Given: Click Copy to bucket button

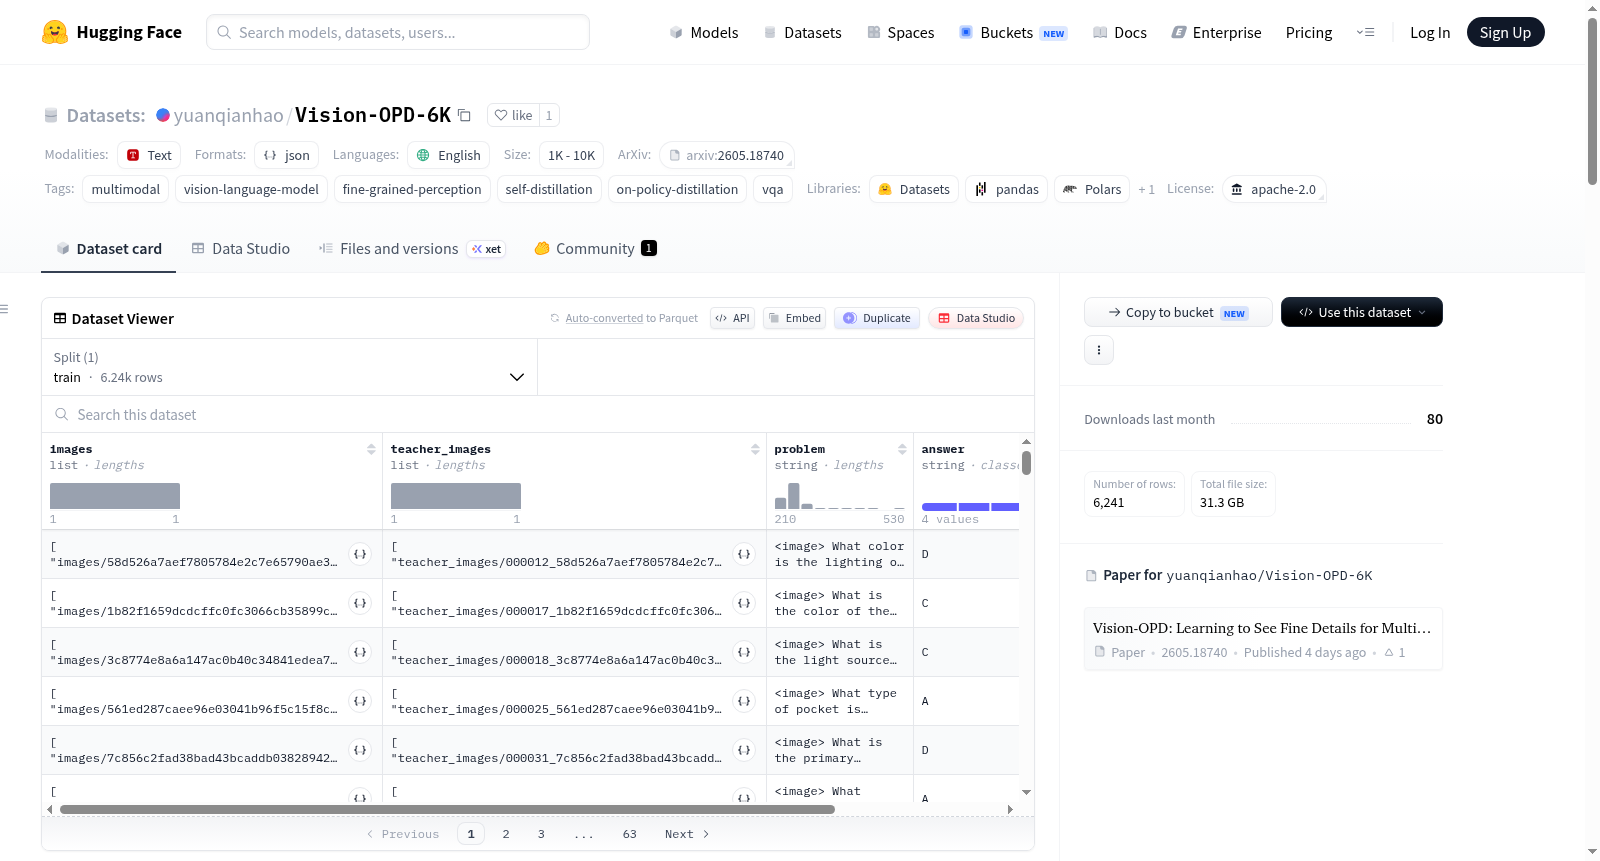Looking at the screenshot, I should click(x=1178, y=312).
